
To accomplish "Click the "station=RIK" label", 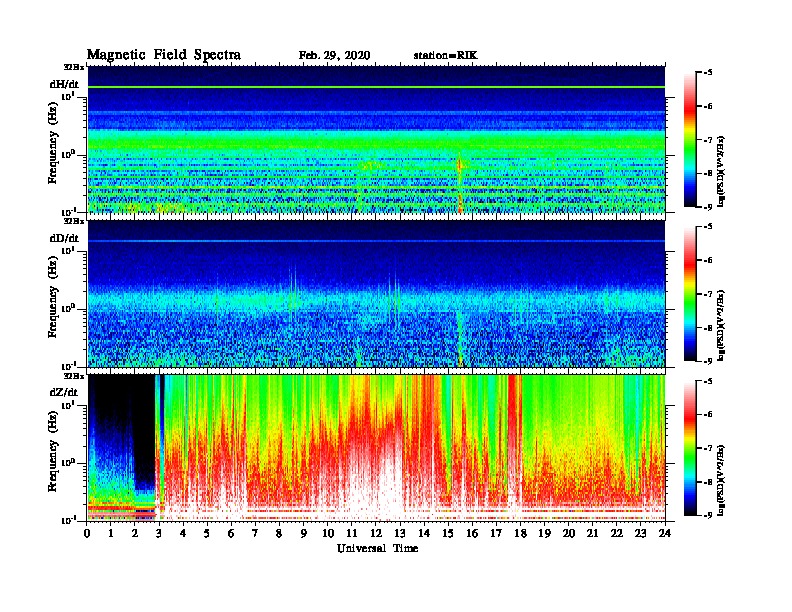I will pyautogui.click(x=445, y=56).
